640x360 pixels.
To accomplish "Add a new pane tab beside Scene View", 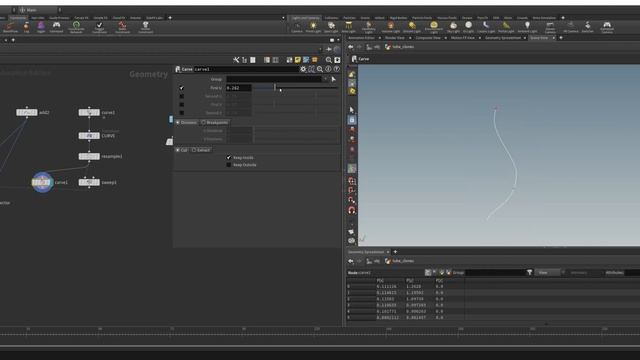I will [x=561, y=38].
